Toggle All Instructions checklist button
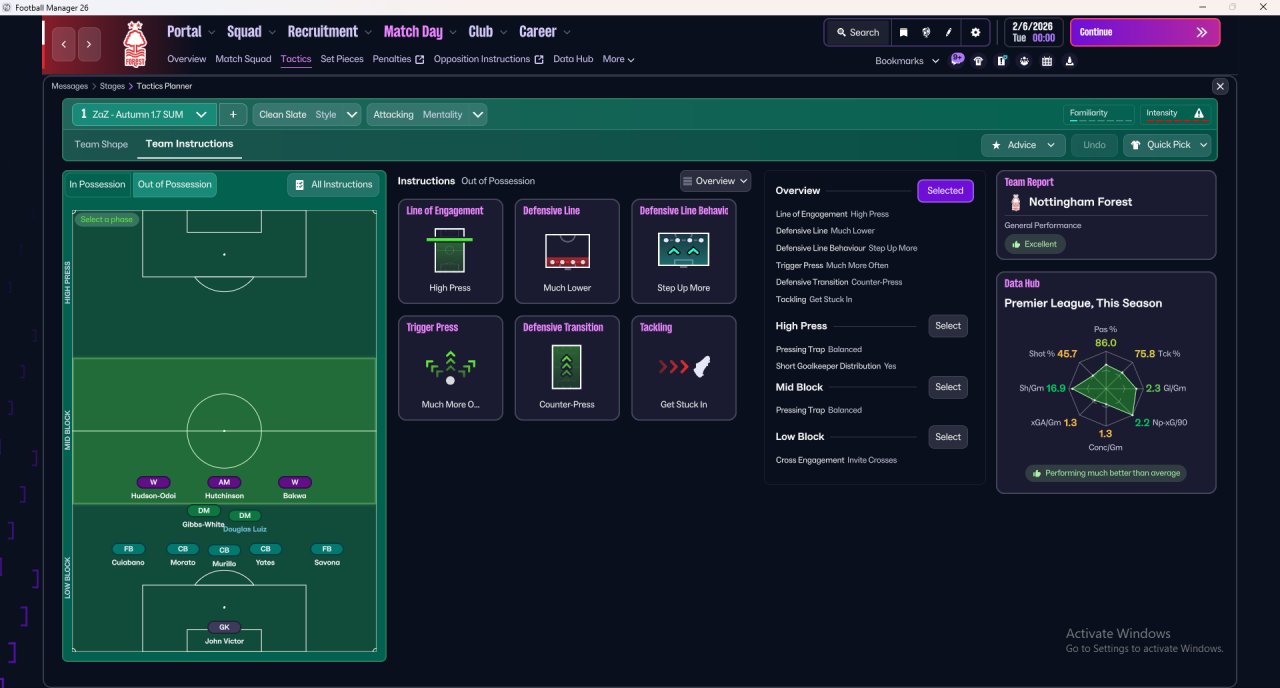Image resolution: width=1280 pixels, height=688 pixels. point(333,184)
